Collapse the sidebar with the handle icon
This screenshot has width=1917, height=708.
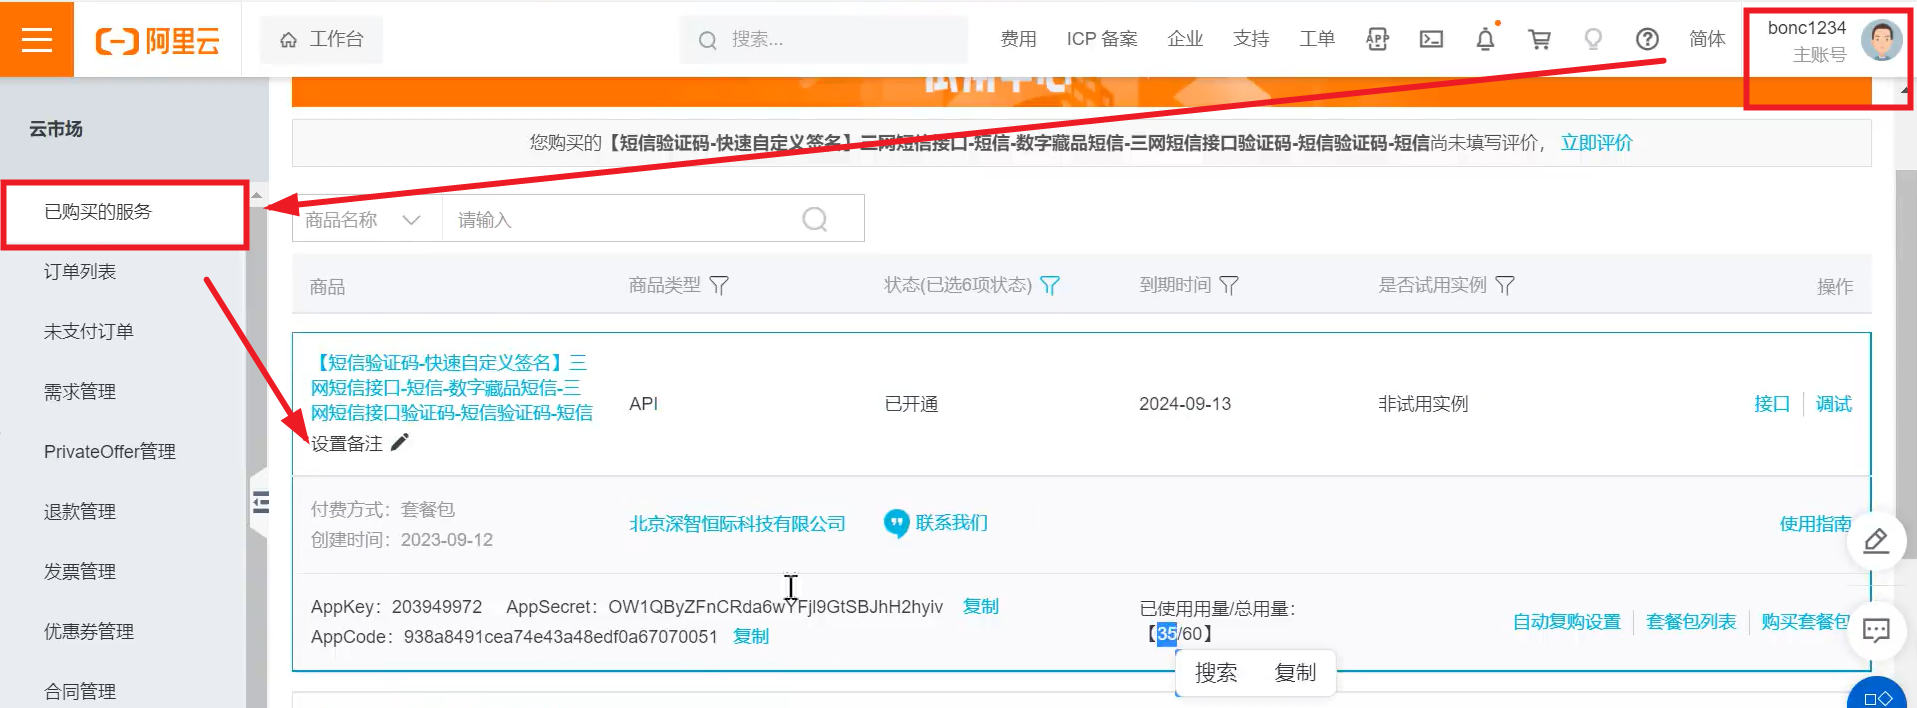click(260, 502)
